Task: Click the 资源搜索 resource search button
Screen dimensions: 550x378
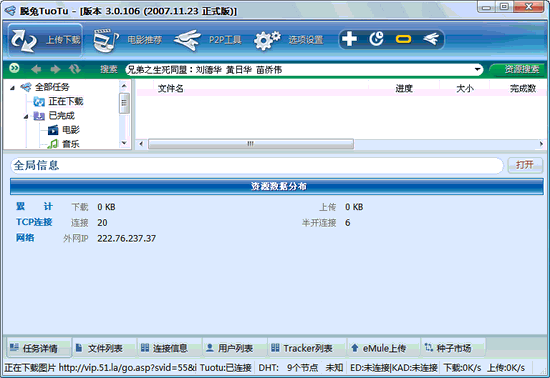Action: (x=518, y=69)
